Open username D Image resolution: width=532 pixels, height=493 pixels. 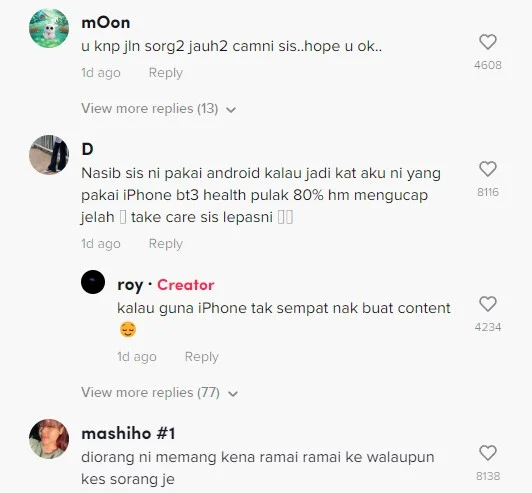pos(87,149)
